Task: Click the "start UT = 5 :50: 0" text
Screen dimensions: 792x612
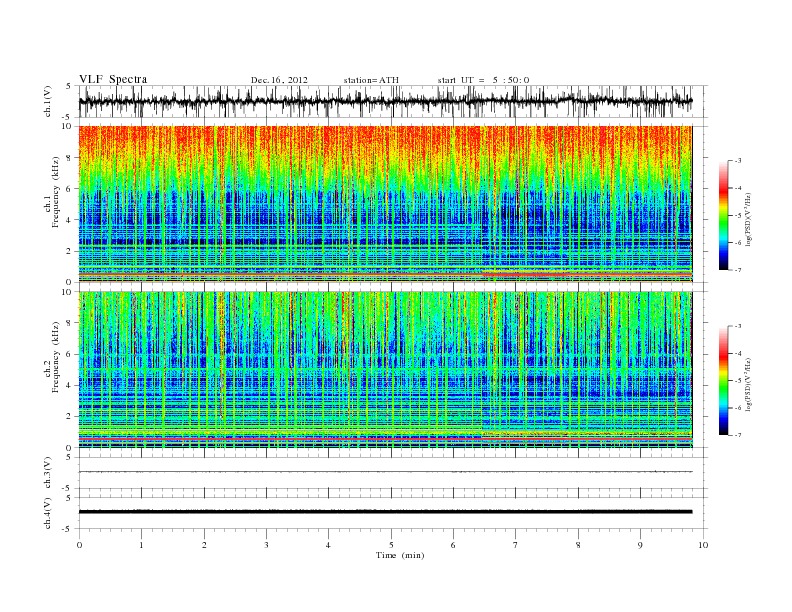Action: click(x=483, y=80)
